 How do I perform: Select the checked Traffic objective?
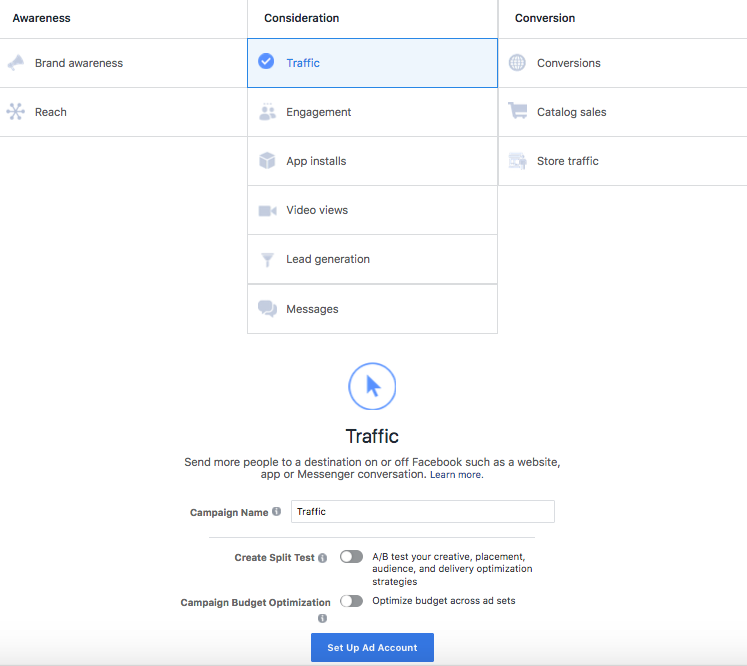point(372,63)
